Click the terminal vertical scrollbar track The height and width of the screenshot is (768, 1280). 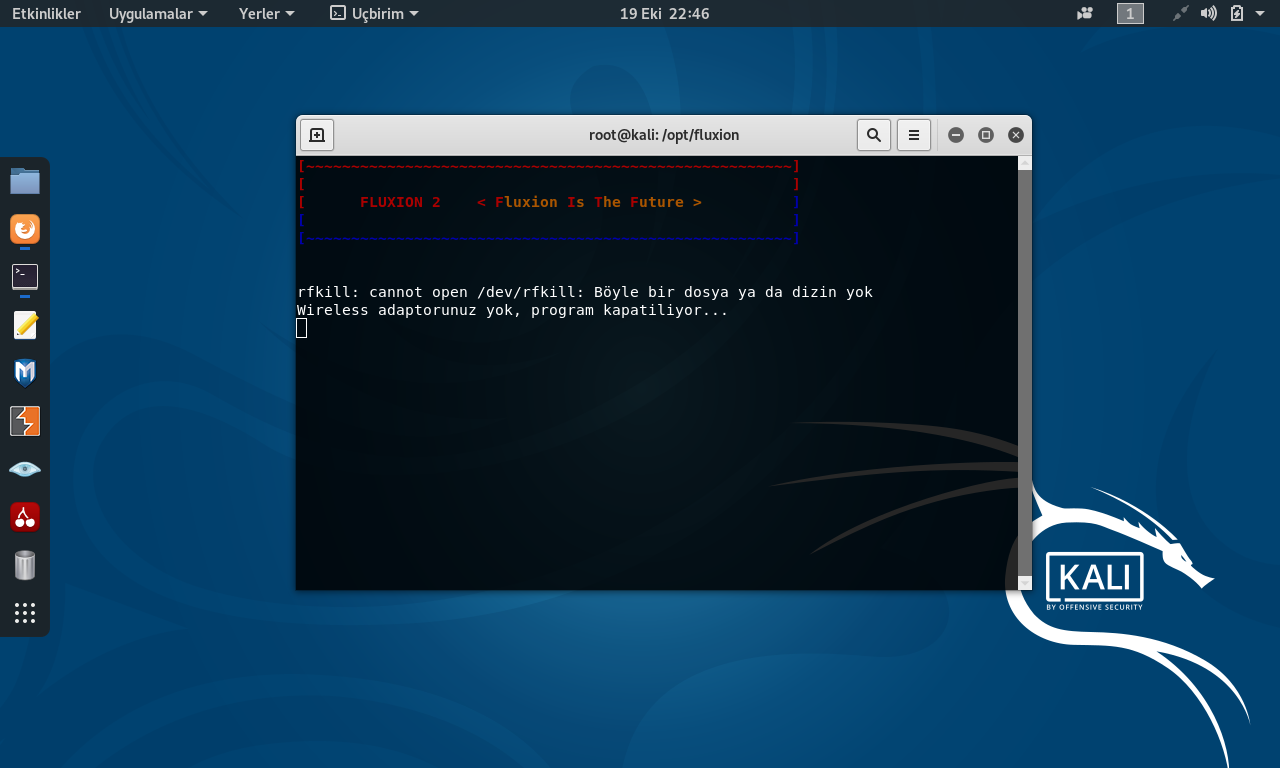pyautogui.click(x=1025, y=373)
